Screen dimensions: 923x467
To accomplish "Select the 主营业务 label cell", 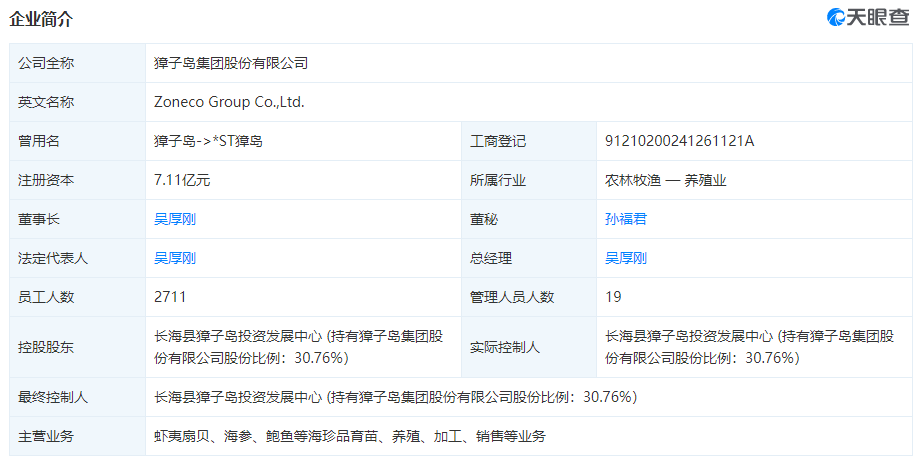I will (x=78, y=436).
